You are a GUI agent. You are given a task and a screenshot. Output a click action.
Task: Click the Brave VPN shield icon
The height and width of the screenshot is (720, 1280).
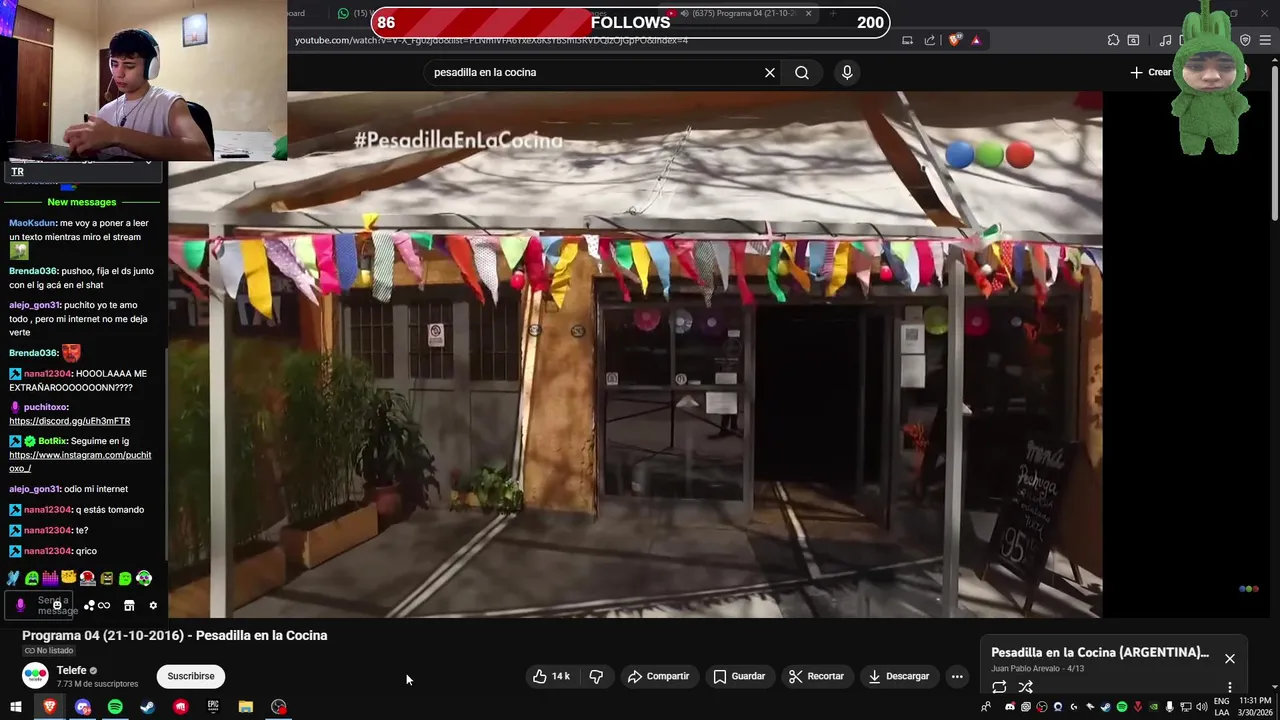(1245, 40)
